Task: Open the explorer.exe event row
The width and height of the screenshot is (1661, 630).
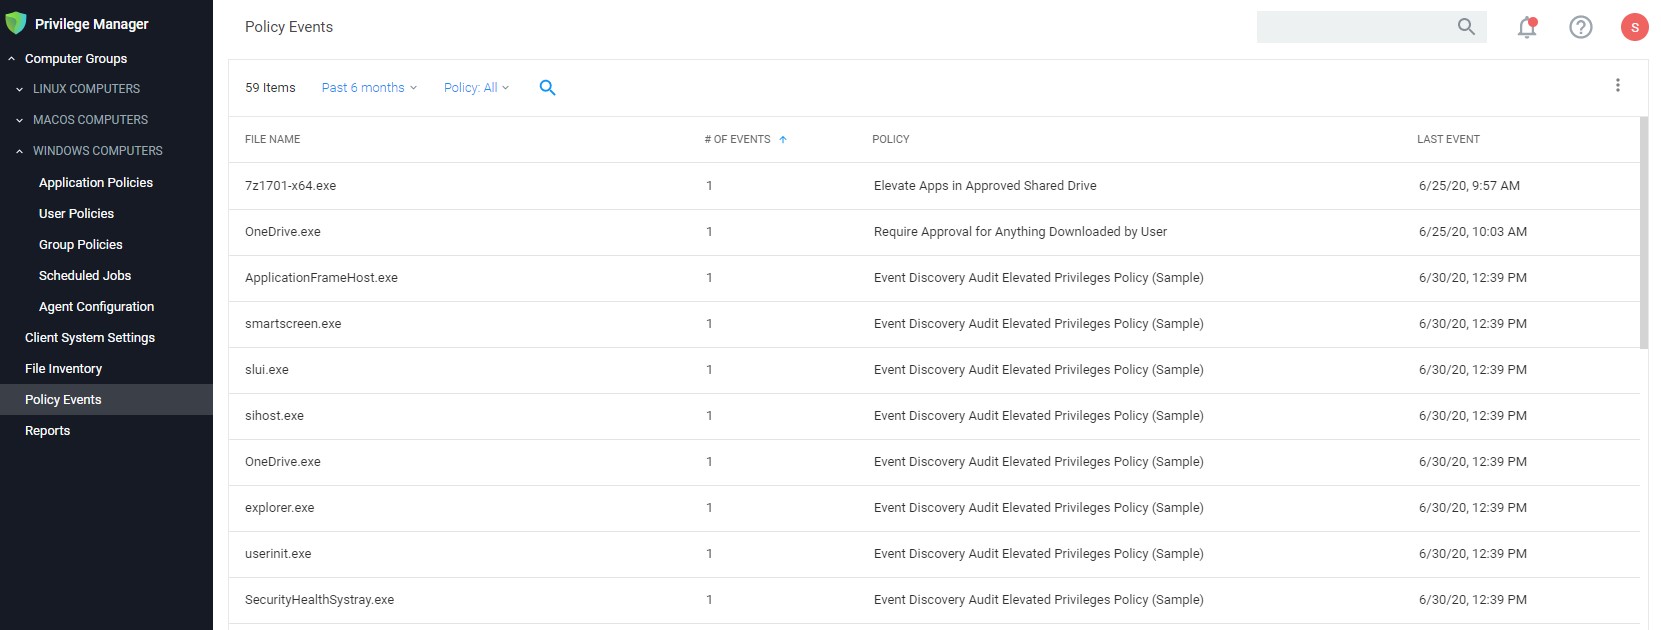Action: [934, 508]
